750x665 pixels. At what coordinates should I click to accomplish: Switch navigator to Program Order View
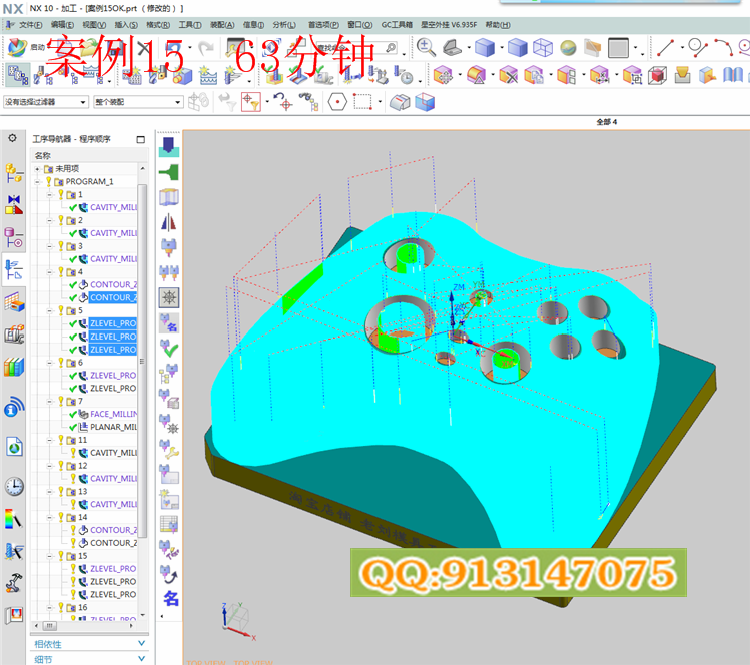[x=16, y=75]
